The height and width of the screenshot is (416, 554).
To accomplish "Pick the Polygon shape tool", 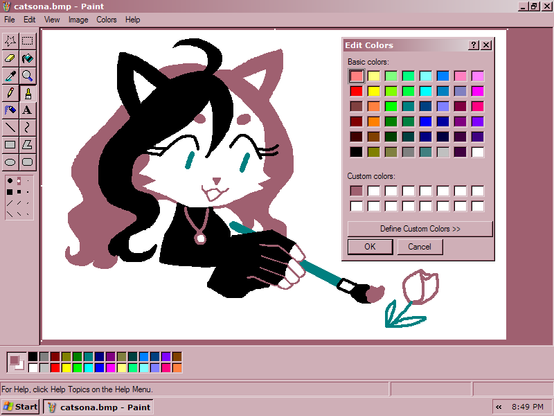I will click(28, 145).
